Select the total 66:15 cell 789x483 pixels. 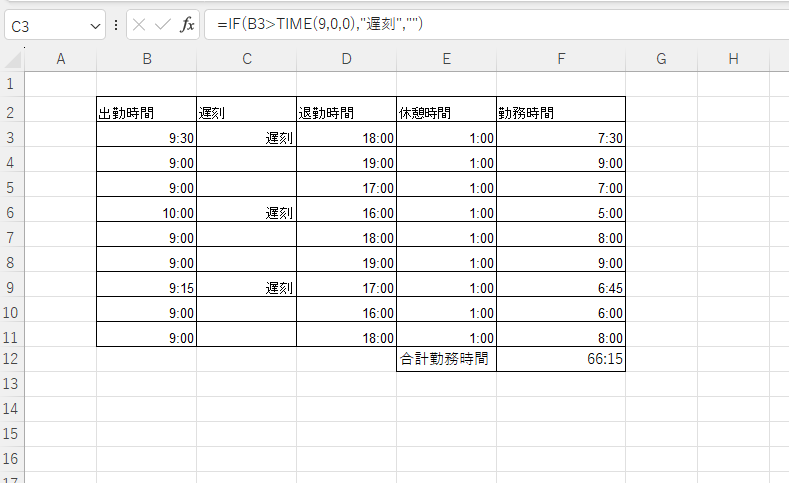[x=561, y=359]
